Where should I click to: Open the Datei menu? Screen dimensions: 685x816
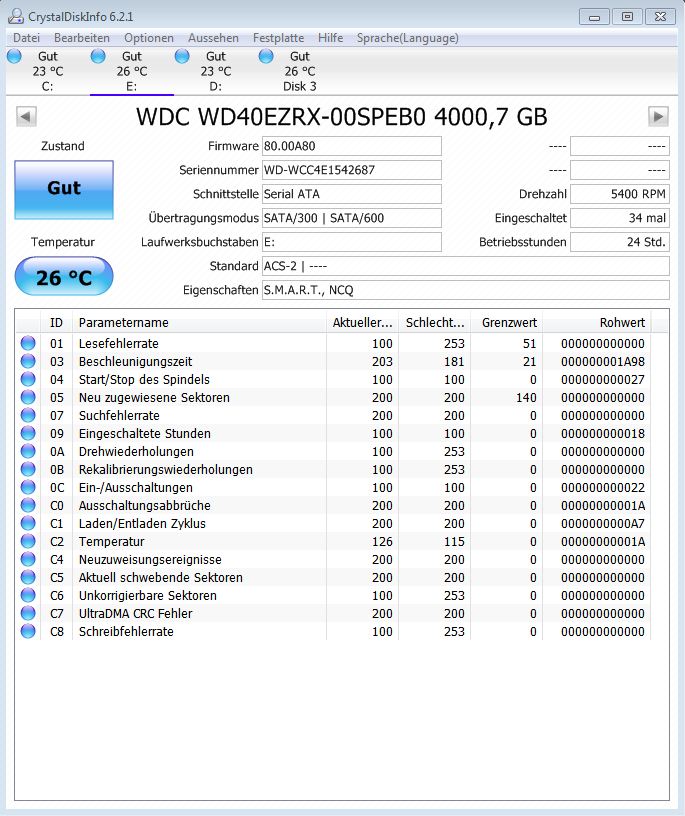[26, 38]
